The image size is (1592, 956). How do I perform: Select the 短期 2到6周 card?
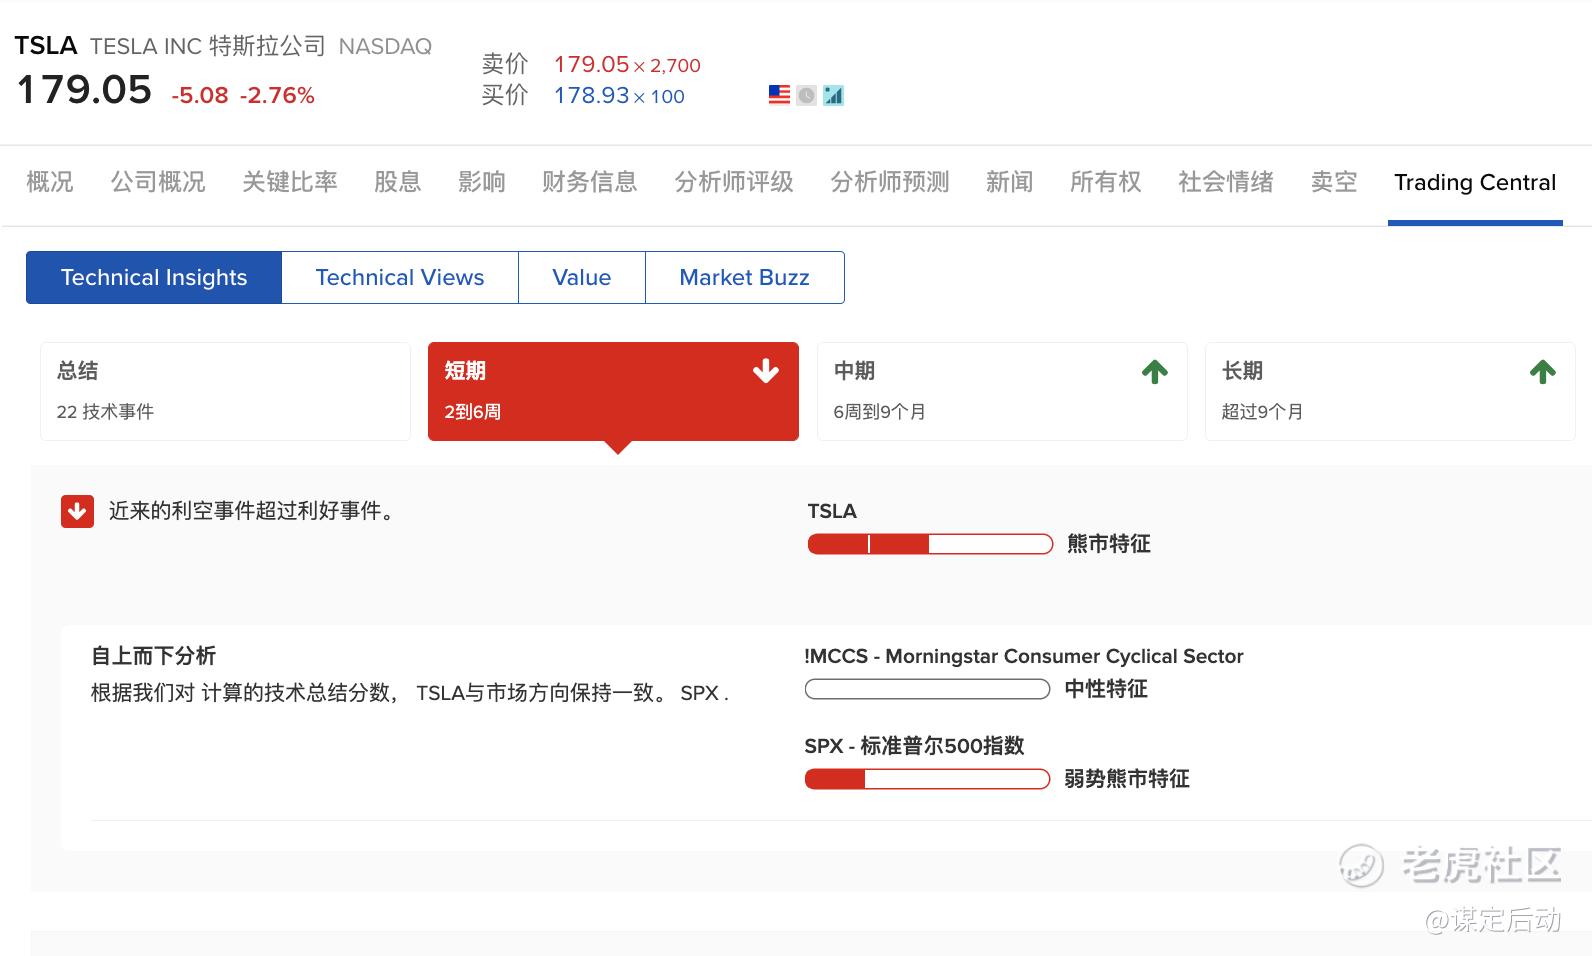pyautogui.click(x=613, y=391)
